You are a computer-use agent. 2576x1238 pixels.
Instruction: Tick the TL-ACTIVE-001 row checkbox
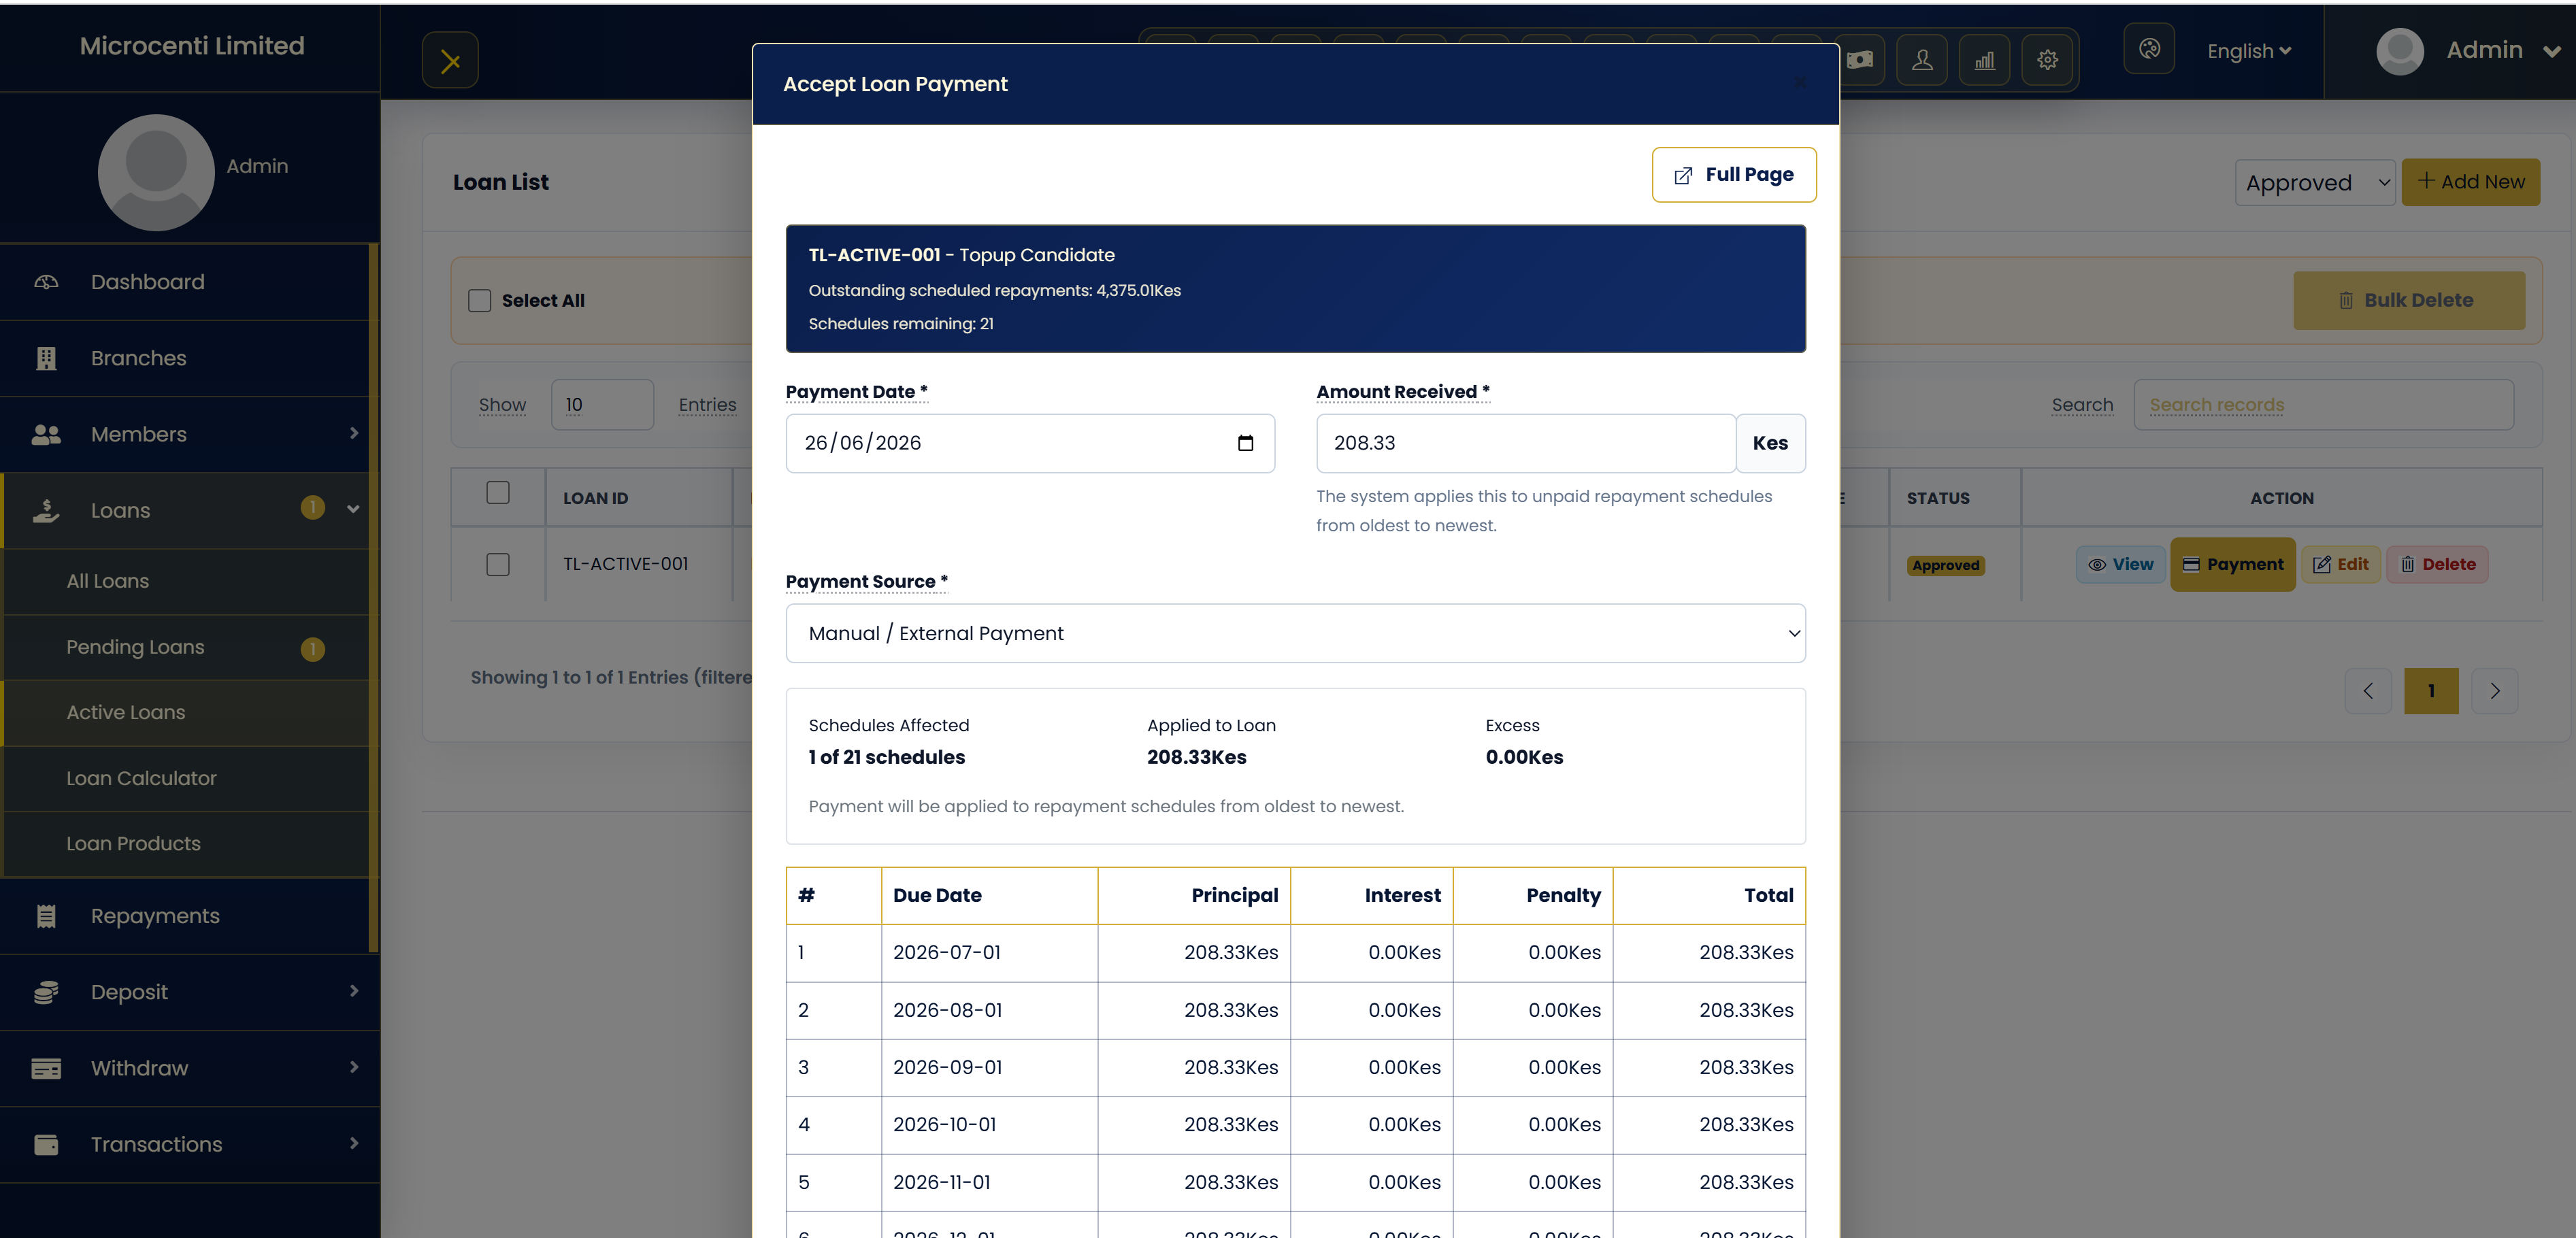[x=498, y=565]
